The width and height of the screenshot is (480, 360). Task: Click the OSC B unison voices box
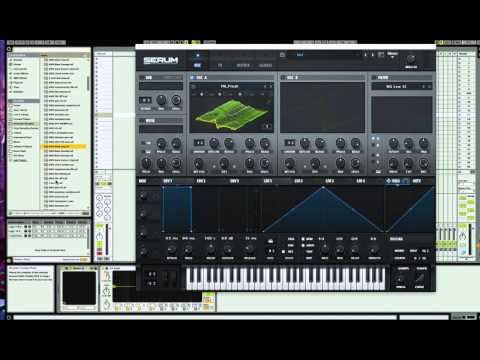289,143
